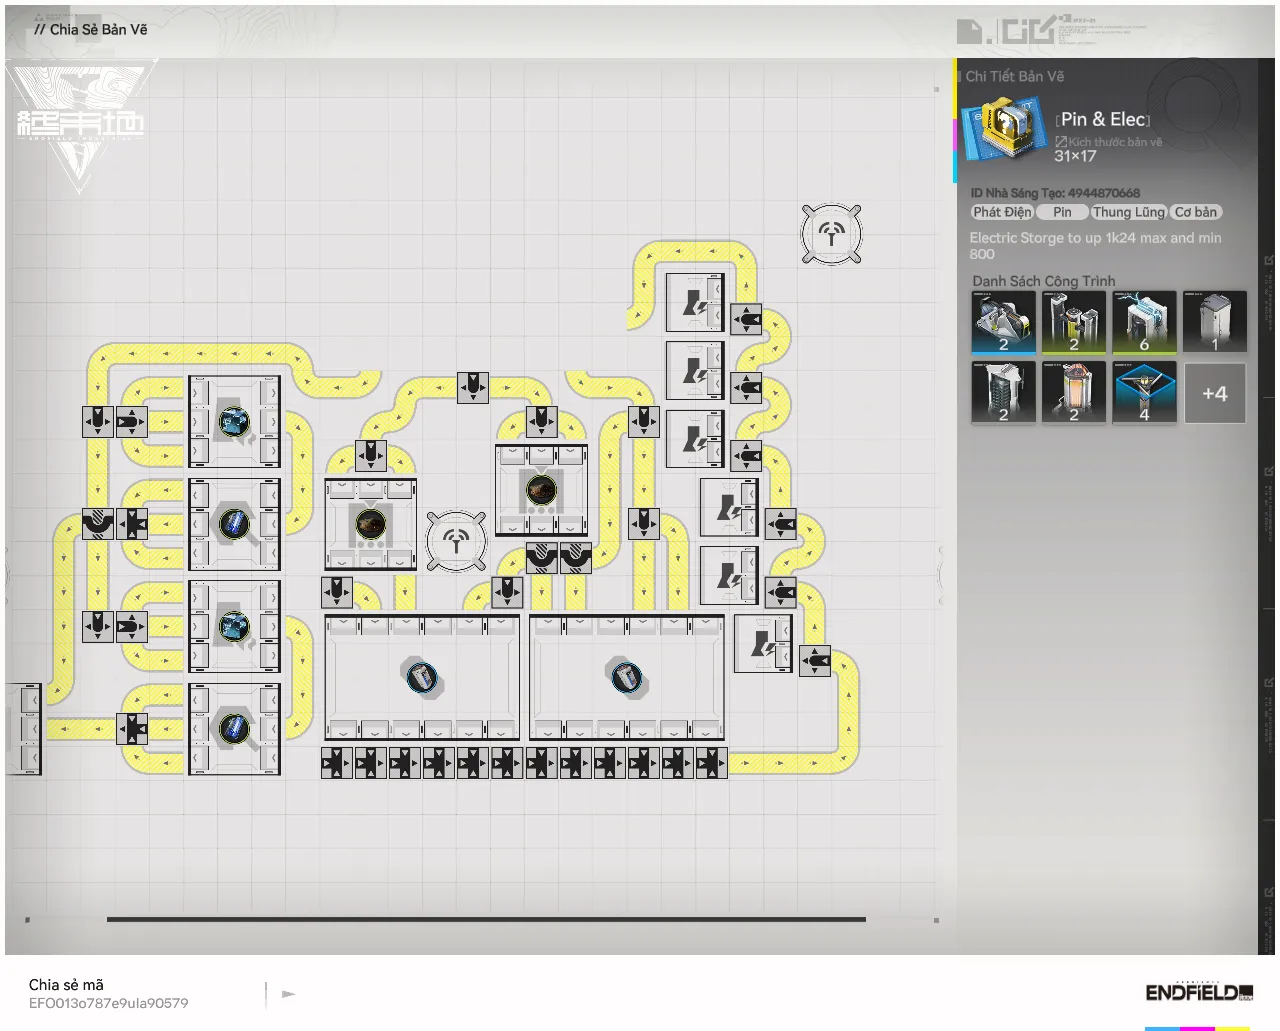This screenshot has height=1031, width=1280.
Task: Click the creator ID 4944870668
Action: point(1104,193)
